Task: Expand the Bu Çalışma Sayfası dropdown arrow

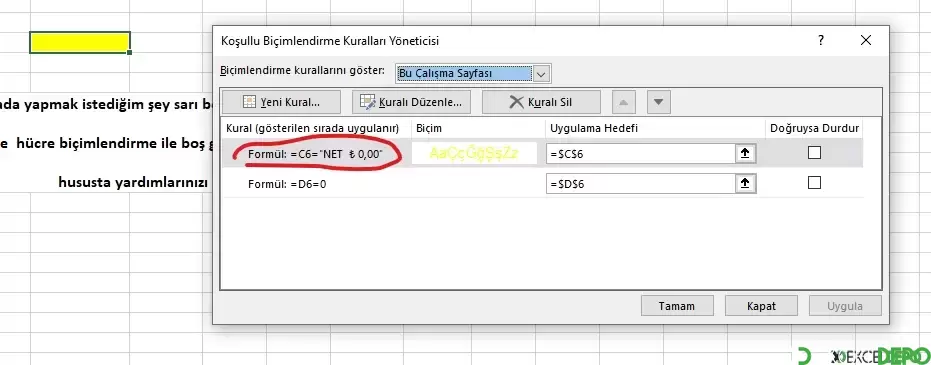Action: point(541,74)
